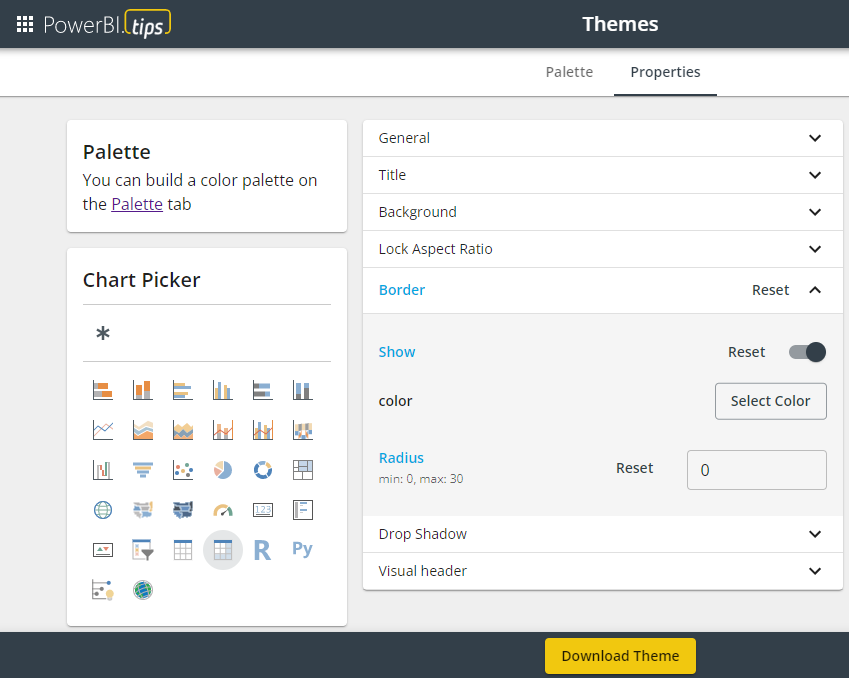Choose the clustered column chart icon
This screenshot has width=849, height=678.
223,390
